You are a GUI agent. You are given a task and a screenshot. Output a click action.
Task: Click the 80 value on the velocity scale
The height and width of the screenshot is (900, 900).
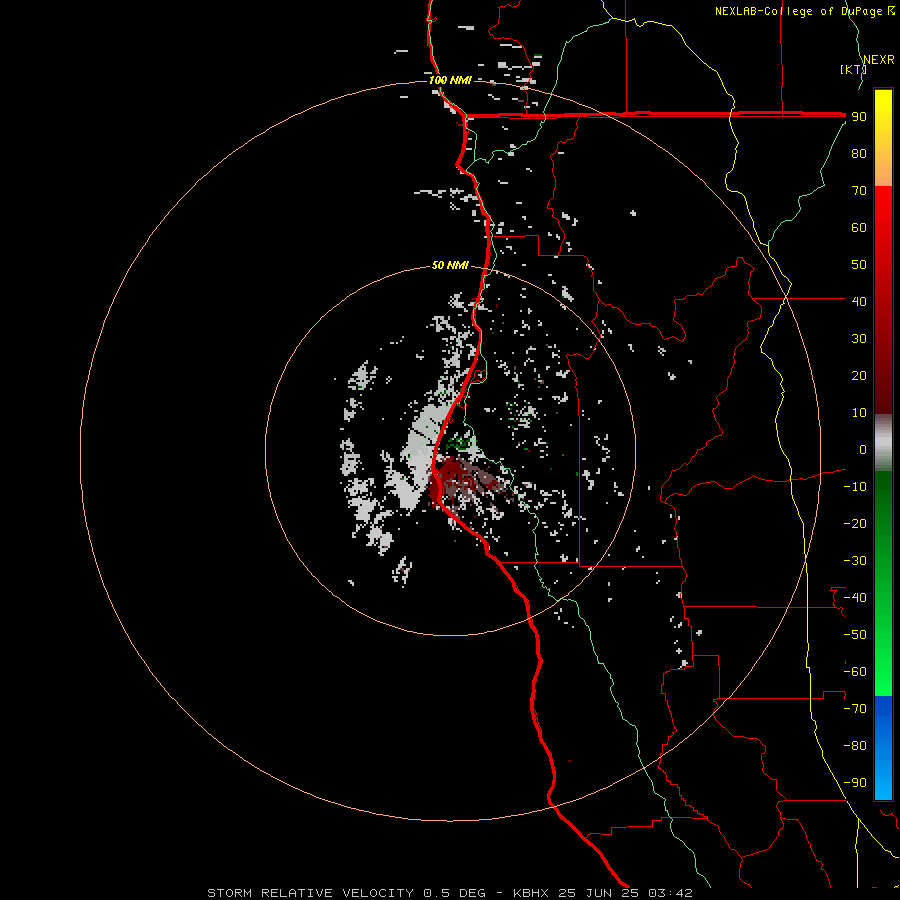[859, 153]
